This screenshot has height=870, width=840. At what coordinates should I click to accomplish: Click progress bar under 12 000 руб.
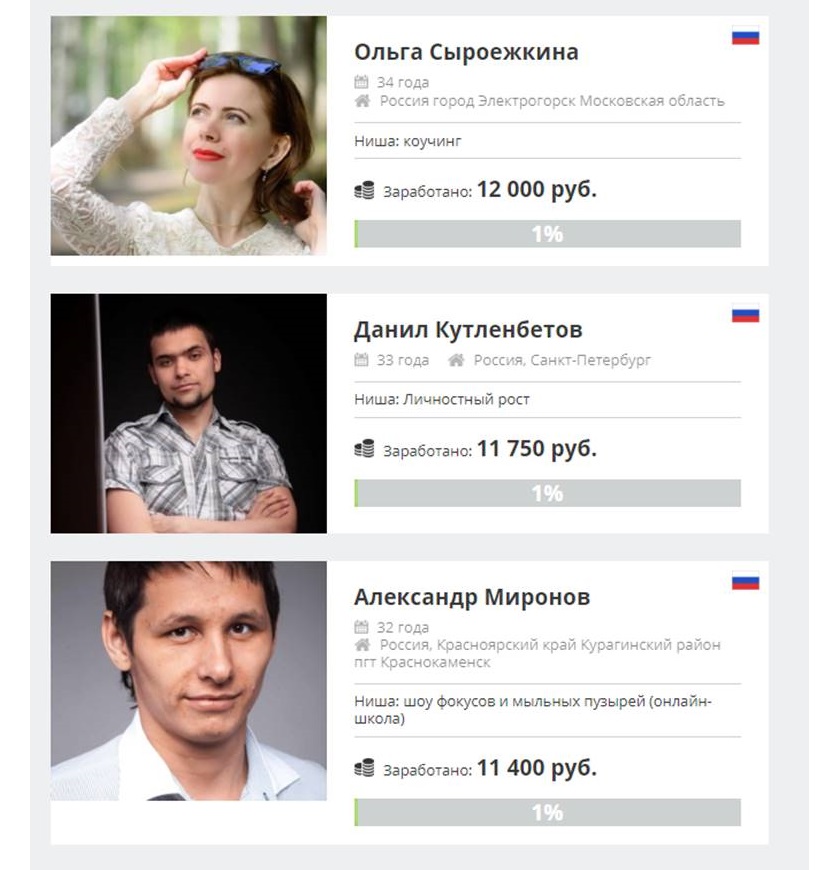547,234
